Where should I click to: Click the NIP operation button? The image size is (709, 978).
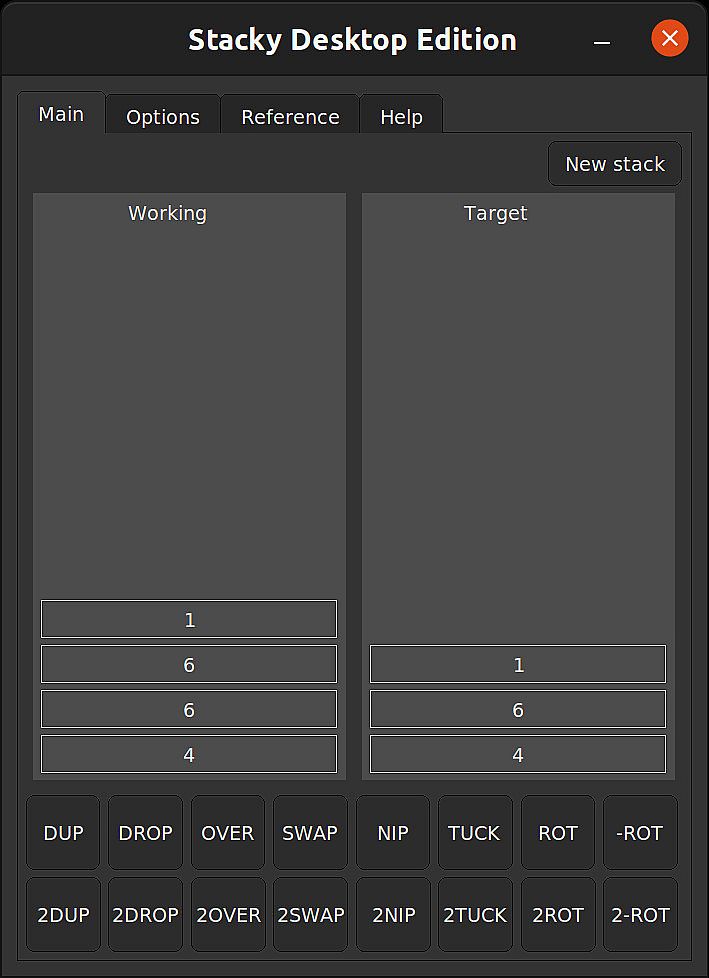[393, 832]
